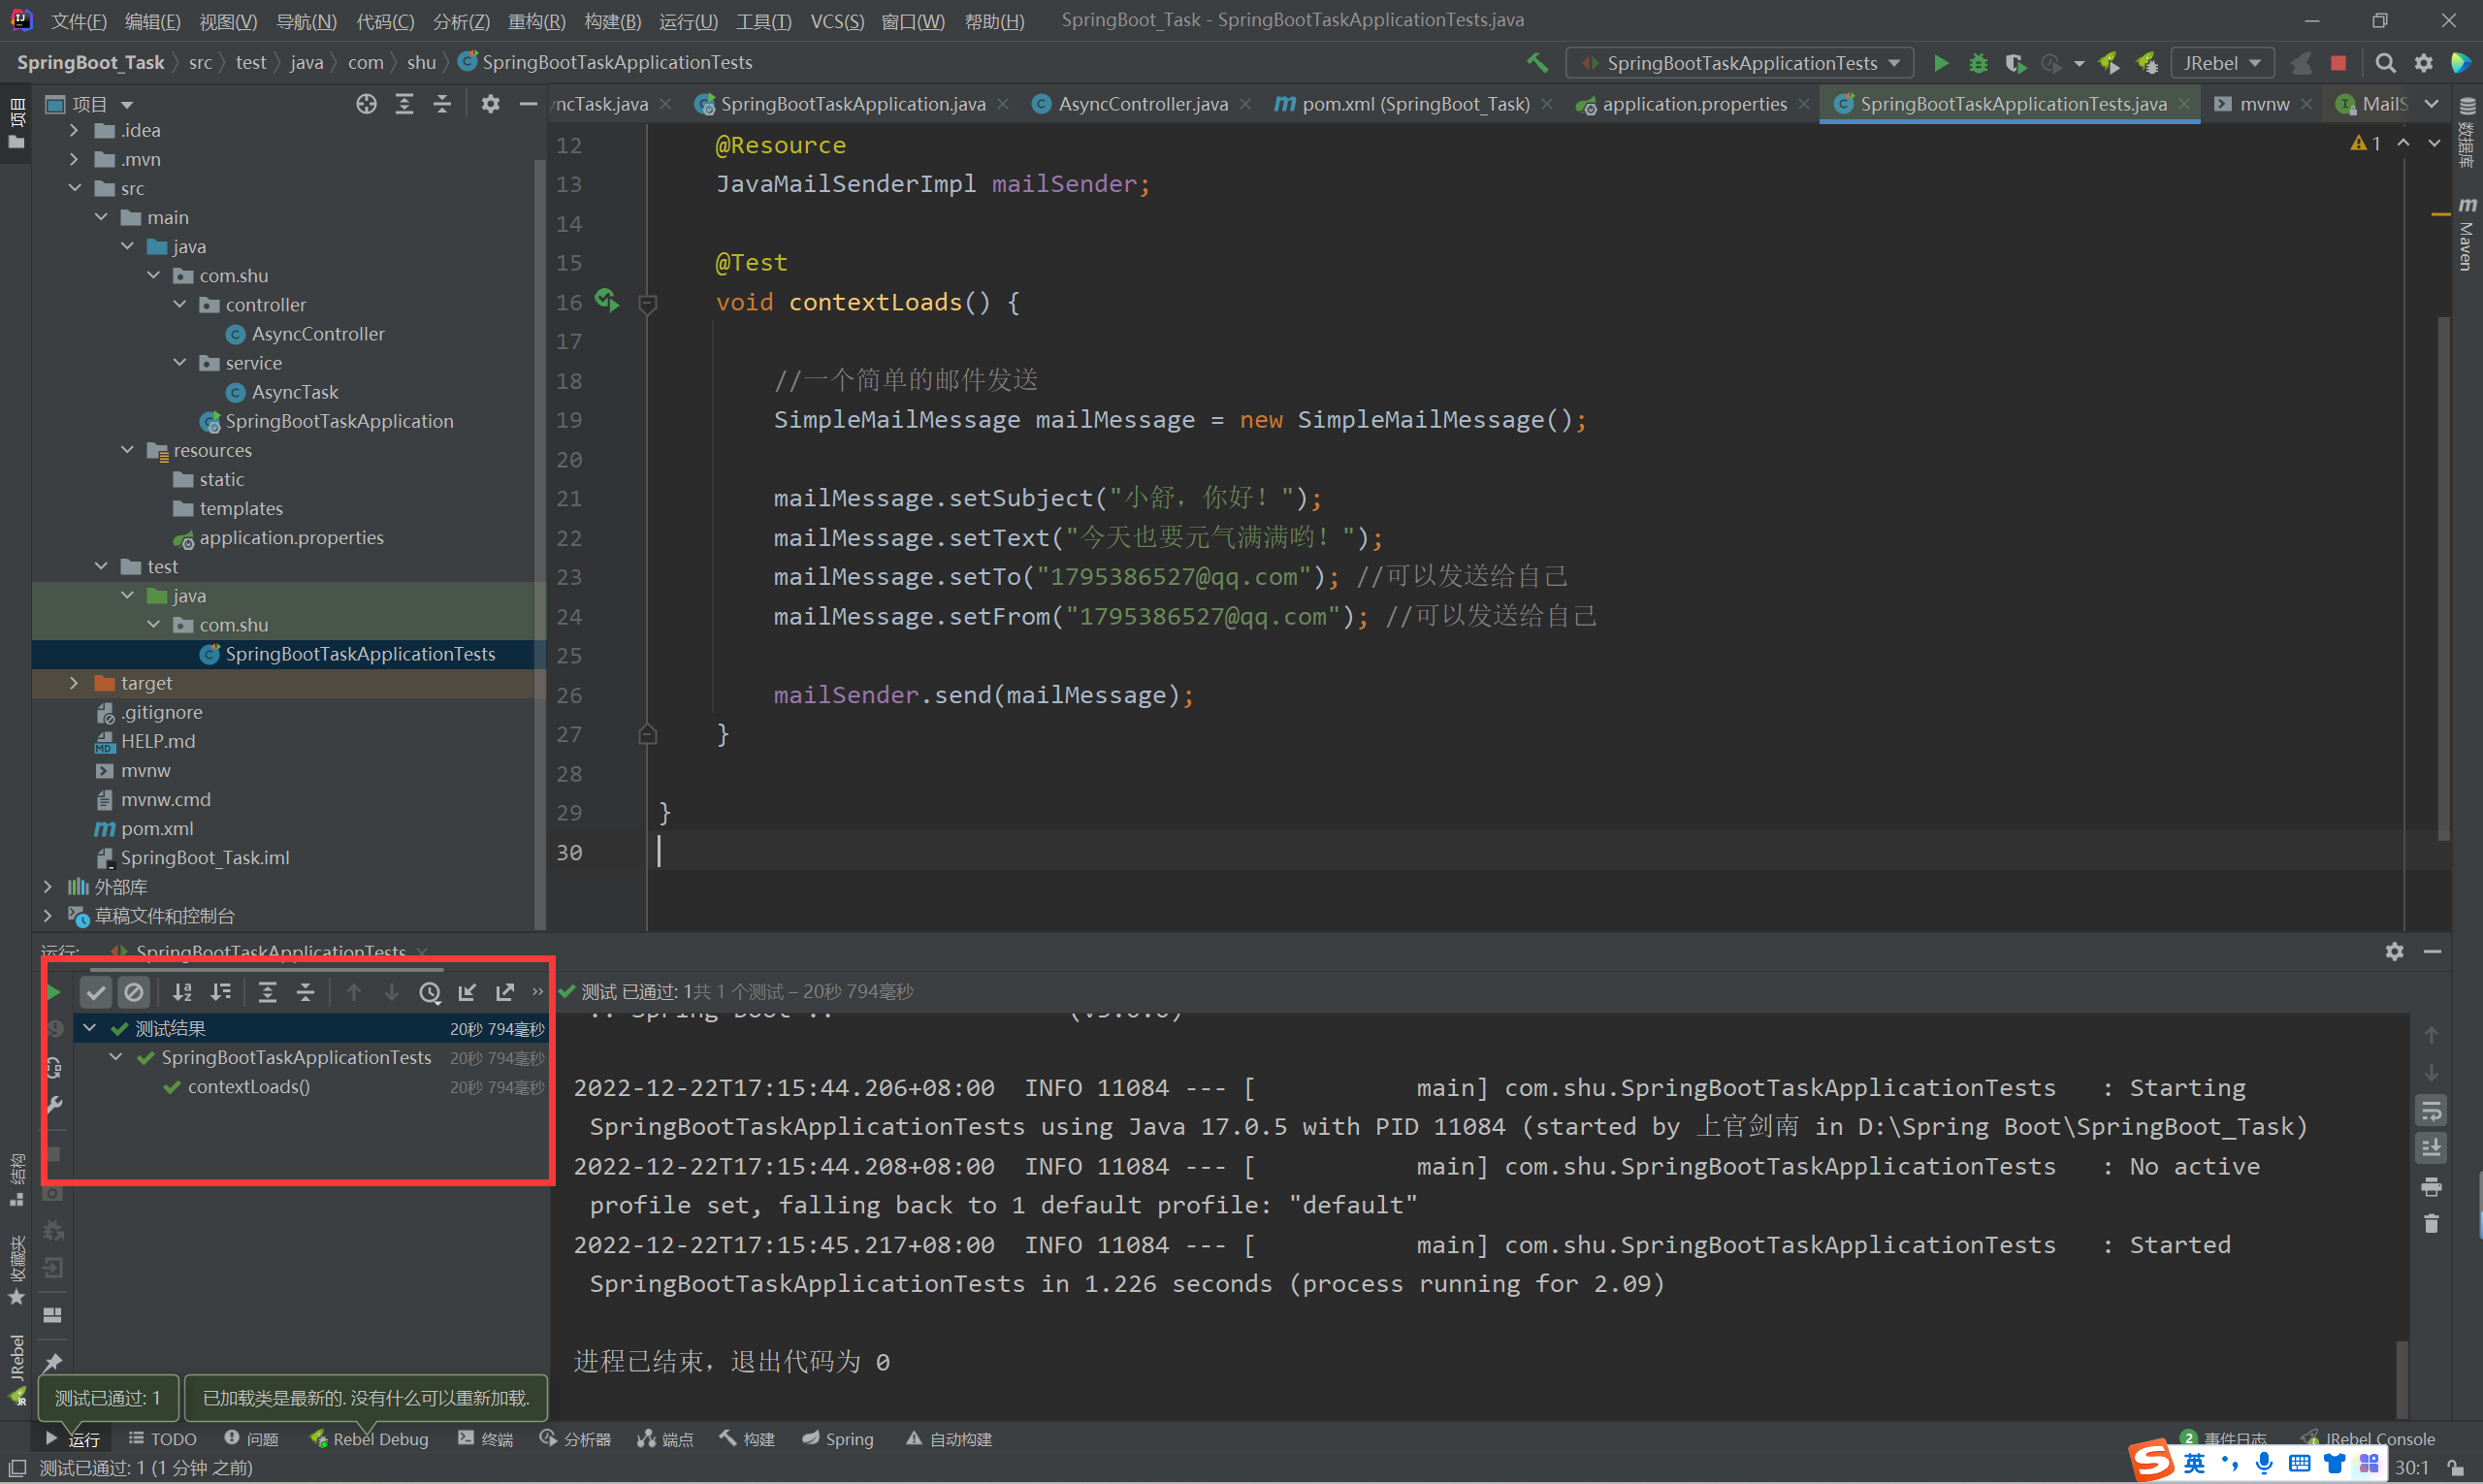Toggle Show Ignored tests filter button
Viewport: 2483px width, 1484px height.
pos(133,992)
